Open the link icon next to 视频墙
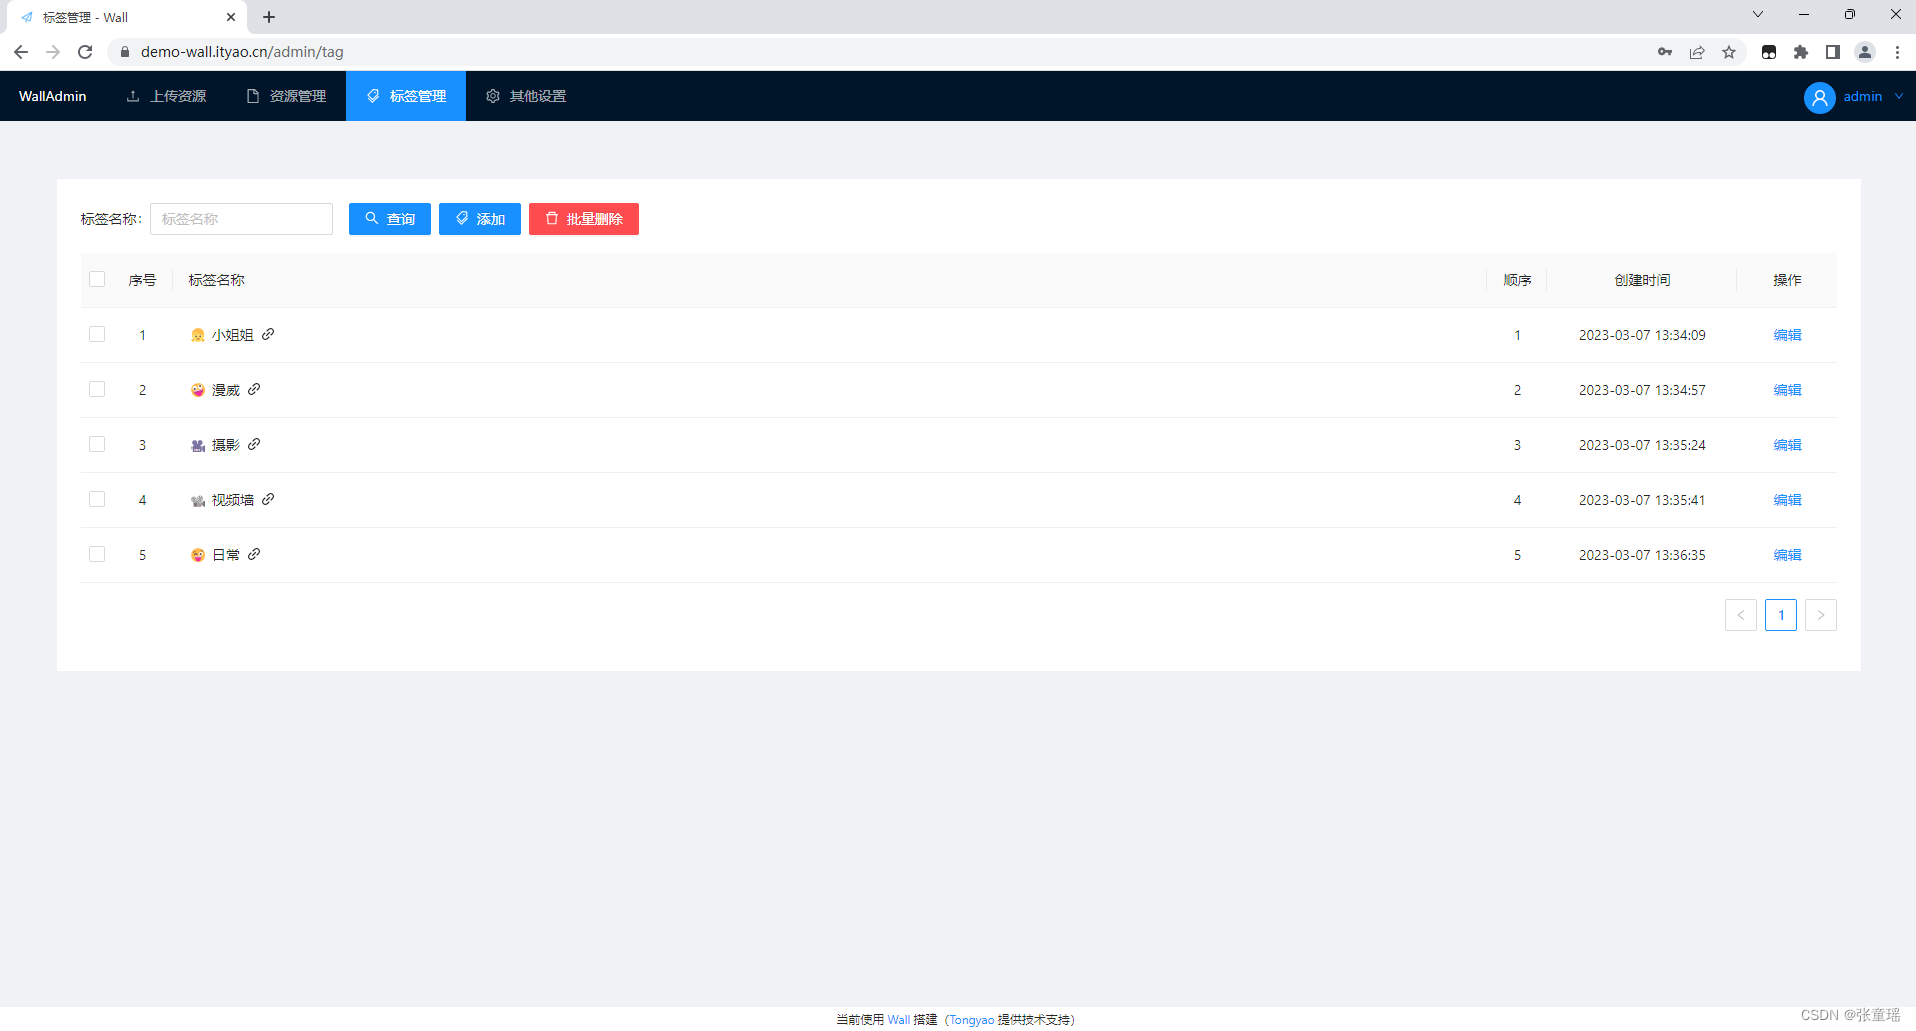Viewport: 1916px width, 1031px height. click(x=268, y=499)
